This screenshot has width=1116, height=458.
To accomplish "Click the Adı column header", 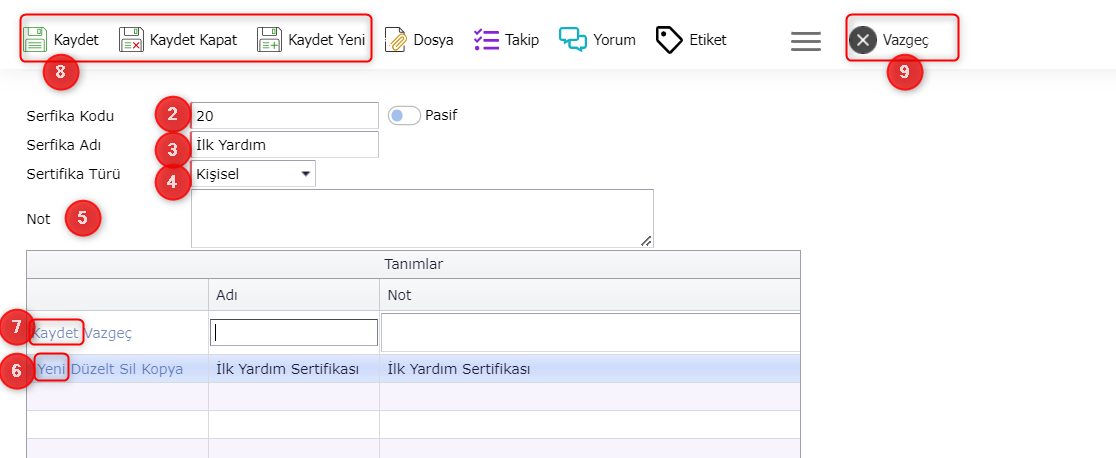I will click(294, 295).
